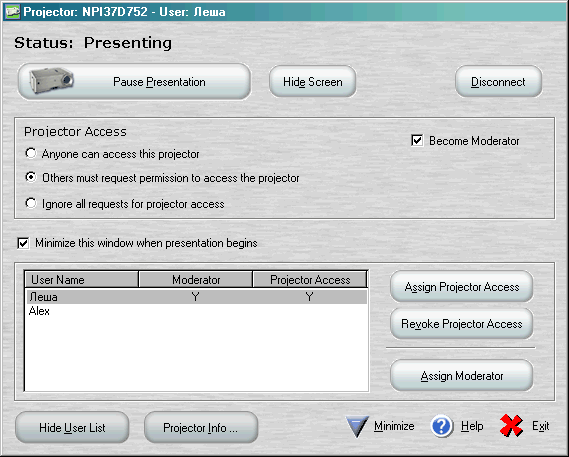The width and height of the screenshot is (569, 457).
Task: Click the Exit text label
Action: pyautogui.click(x=540, y=426)
